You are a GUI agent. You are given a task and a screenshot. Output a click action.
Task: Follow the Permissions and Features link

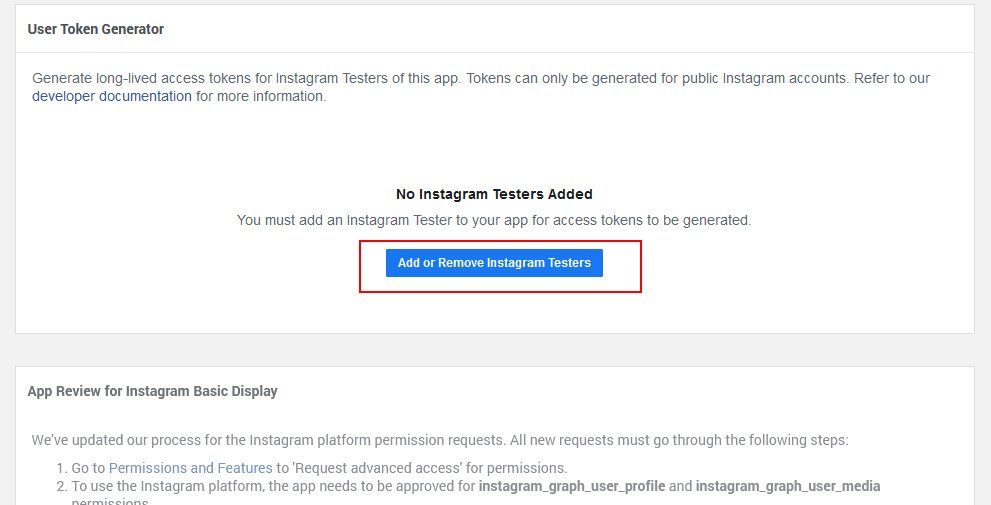190,468
